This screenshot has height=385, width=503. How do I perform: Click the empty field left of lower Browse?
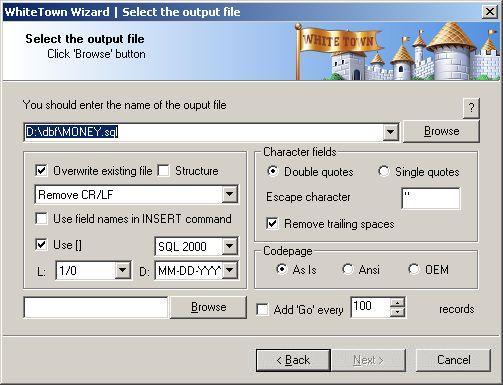[x=96, y=307]
